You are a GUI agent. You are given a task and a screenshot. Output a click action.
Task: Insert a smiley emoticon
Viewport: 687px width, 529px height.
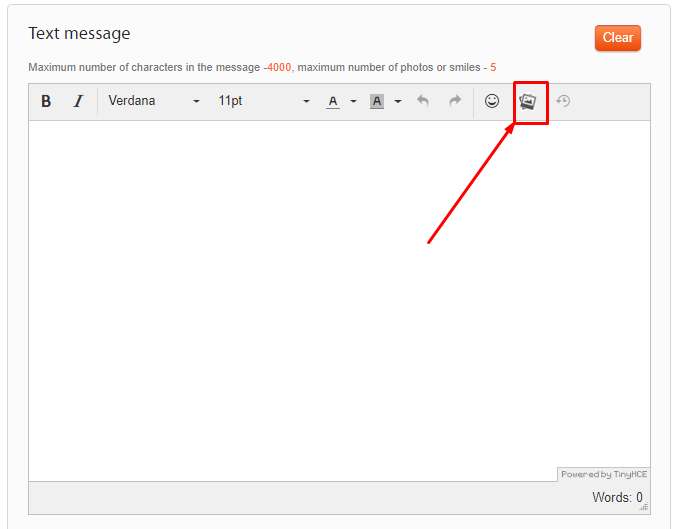(x=492, y=101)
